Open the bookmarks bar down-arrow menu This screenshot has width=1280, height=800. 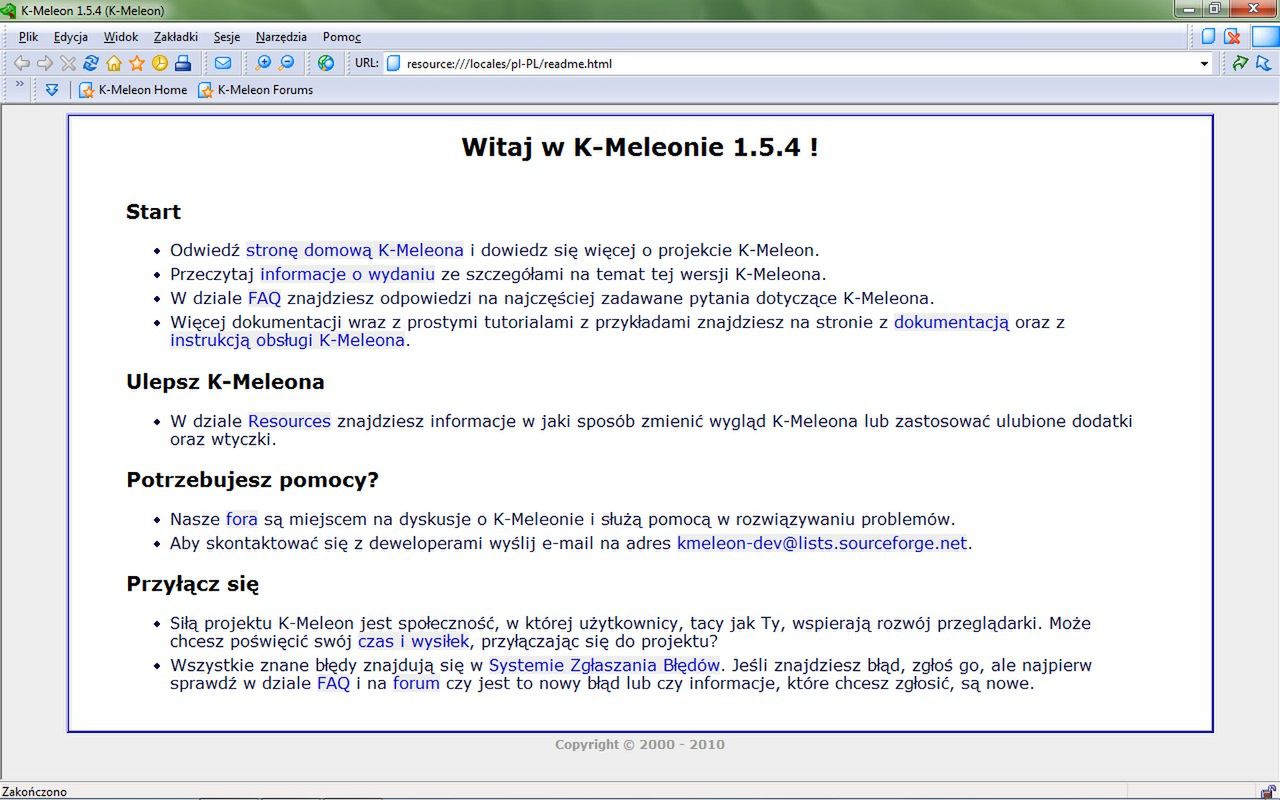tap(52, 90)
